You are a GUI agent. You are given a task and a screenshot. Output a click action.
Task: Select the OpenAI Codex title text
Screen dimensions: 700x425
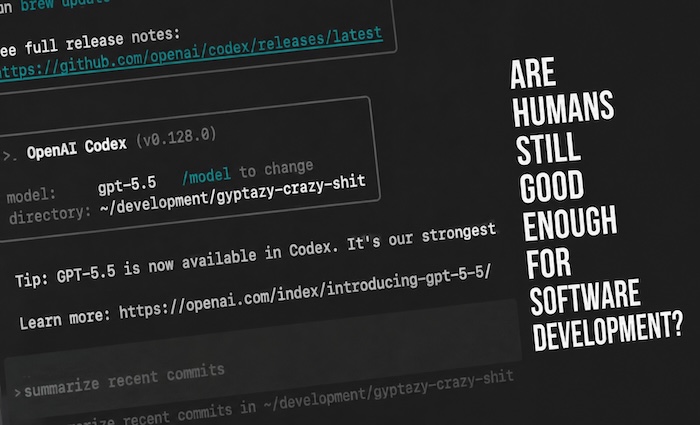pos(77,148)
